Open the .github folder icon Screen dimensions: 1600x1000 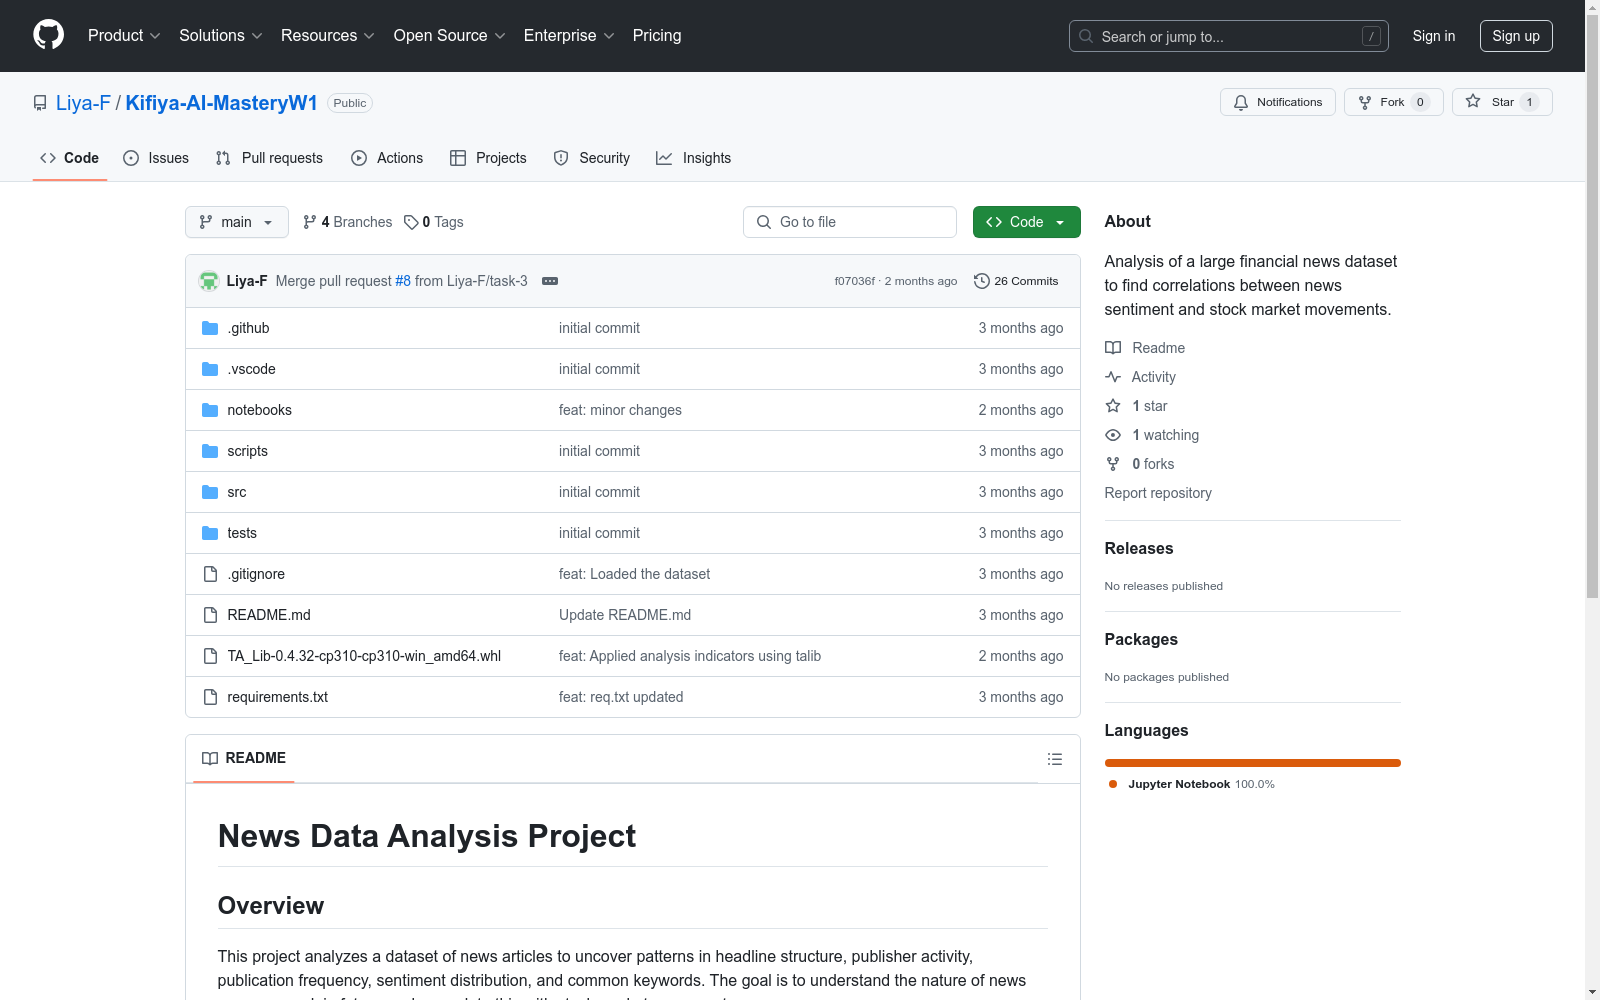pyautogui.click(x=210, y=328)
